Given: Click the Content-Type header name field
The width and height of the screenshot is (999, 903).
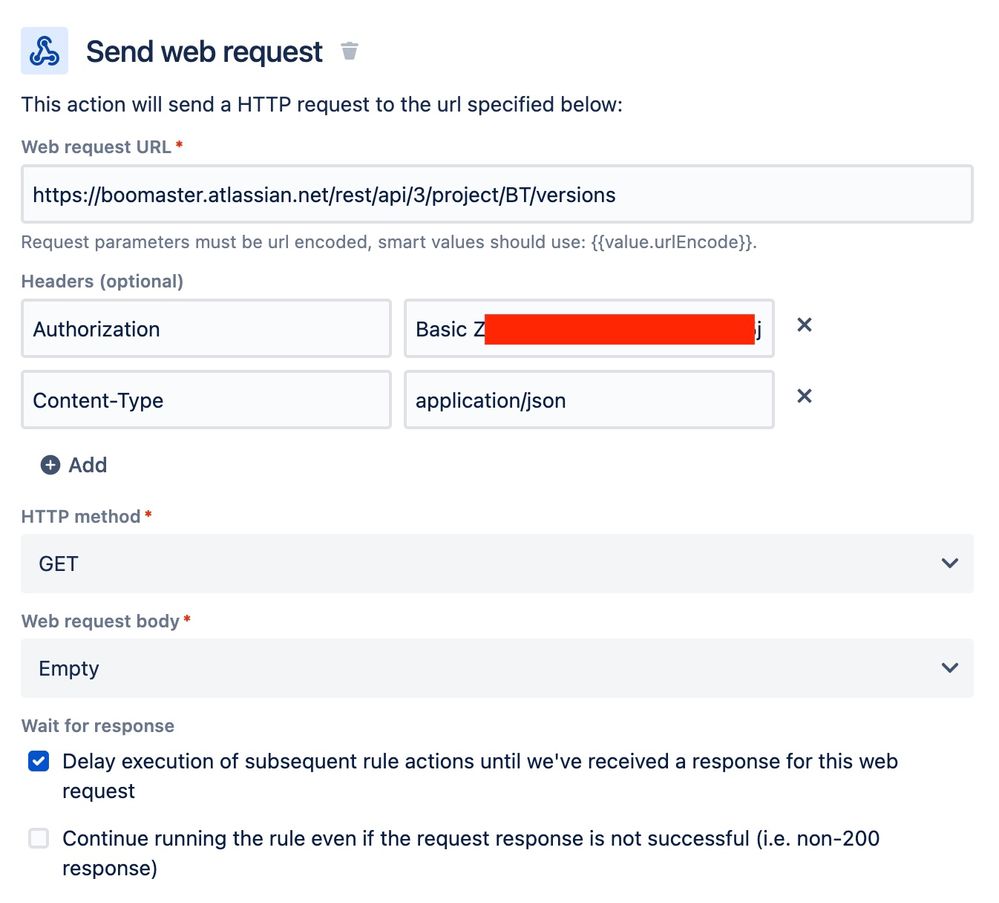Looking at the screenshot, I should (205, 399).
